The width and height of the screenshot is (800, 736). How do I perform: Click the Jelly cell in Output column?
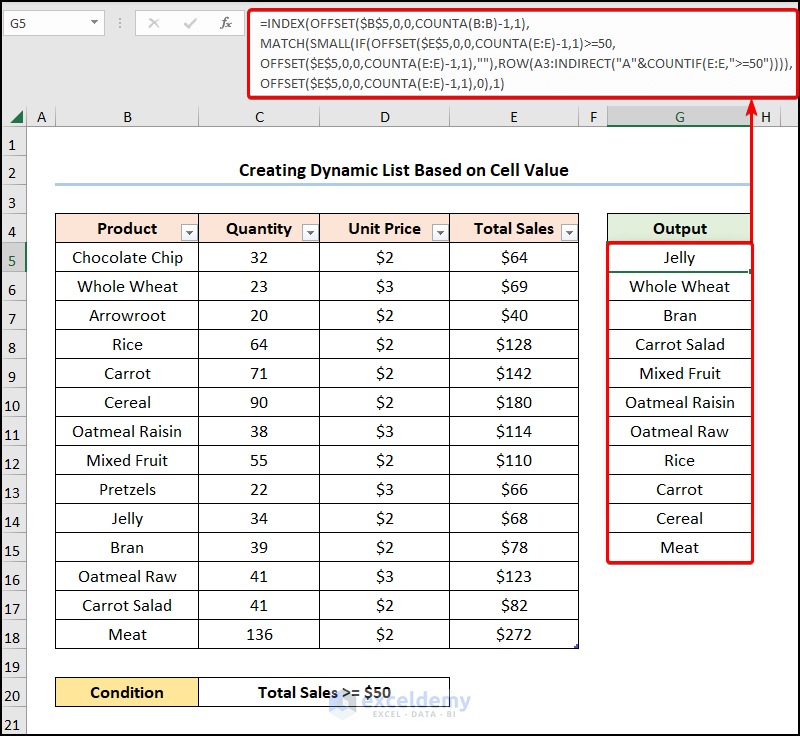[679, 257]
